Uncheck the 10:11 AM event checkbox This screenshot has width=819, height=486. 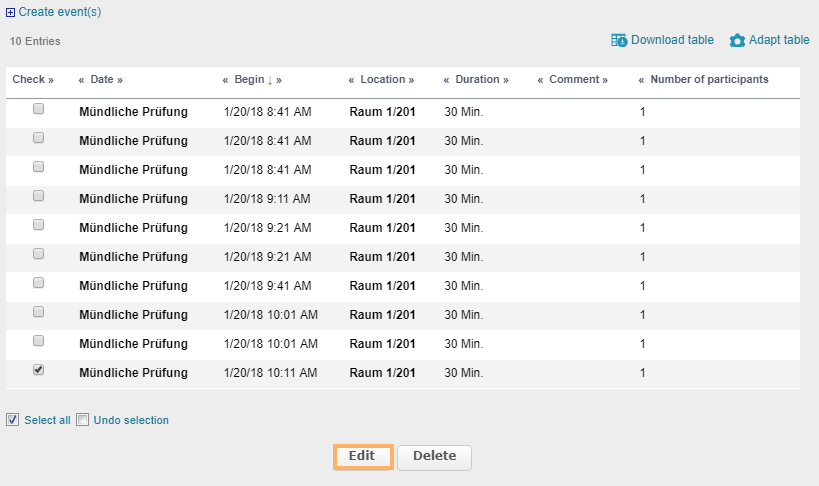[39, 370]
